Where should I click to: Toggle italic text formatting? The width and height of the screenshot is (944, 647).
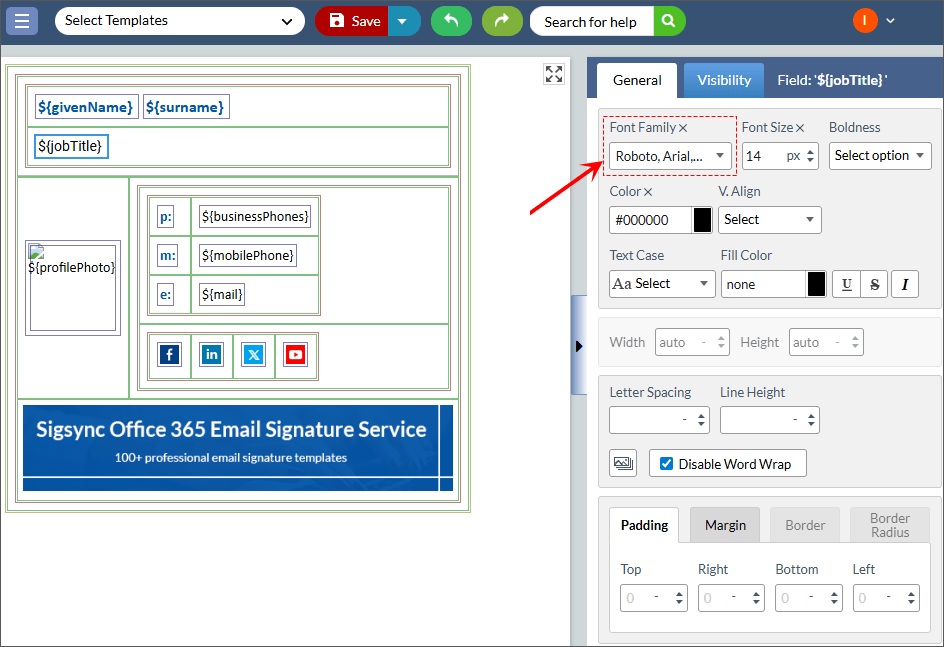[x=904, y=284]
